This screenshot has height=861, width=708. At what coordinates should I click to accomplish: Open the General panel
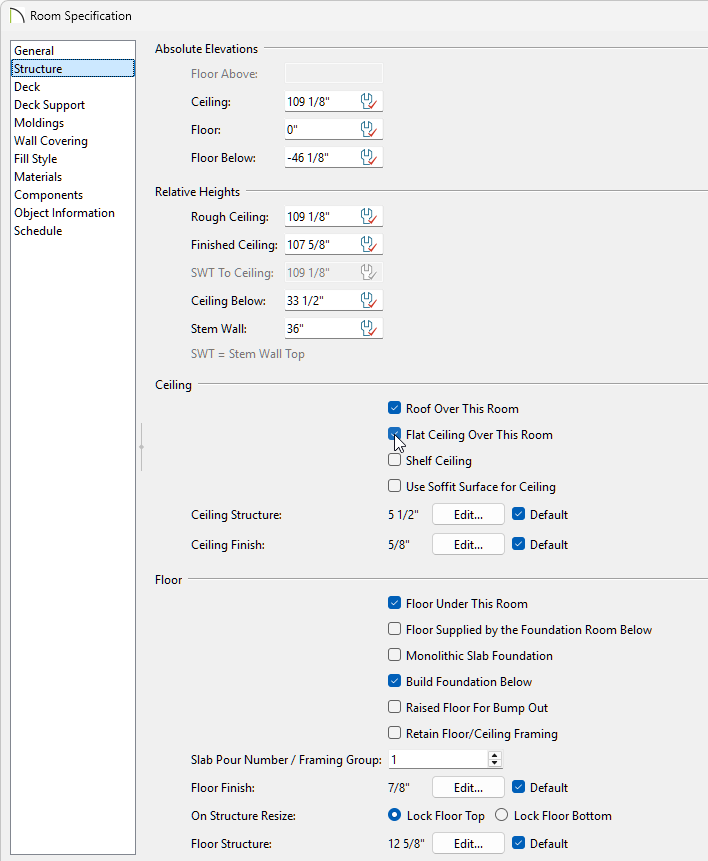(x=73, y=51)
